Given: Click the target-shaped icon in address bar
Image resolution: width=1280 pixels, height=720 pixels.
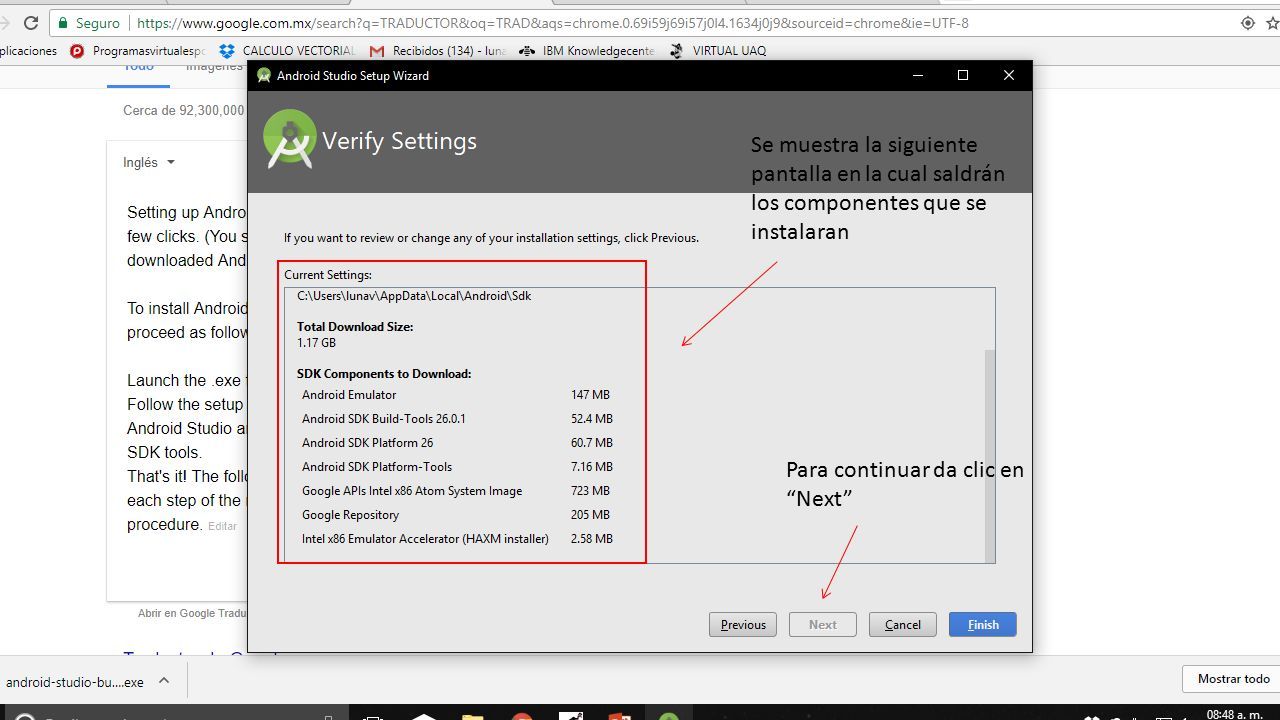Looking at the screenshot, I should coord(1247,23).
